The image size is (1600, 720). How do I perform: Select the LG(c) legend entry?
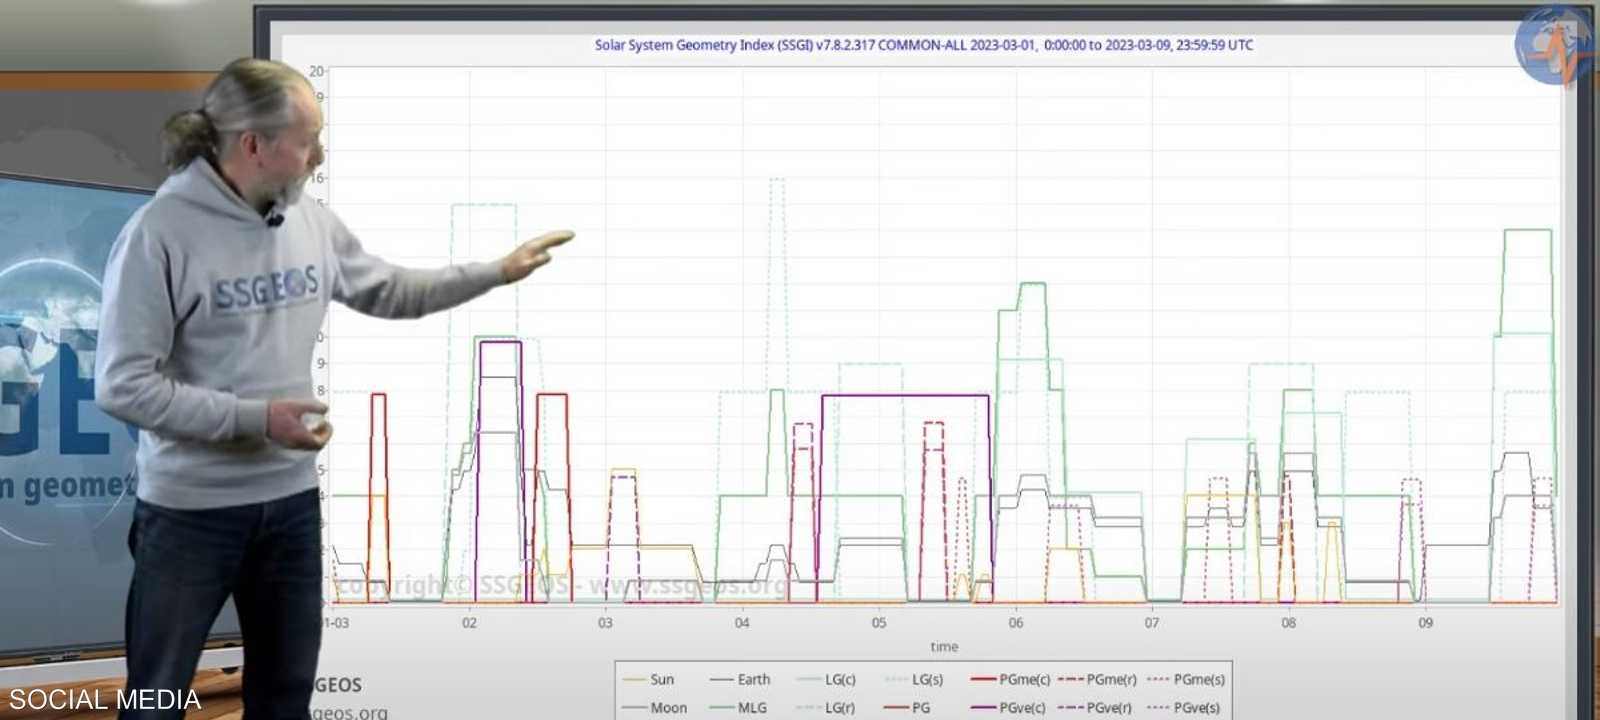pos(826,679)
